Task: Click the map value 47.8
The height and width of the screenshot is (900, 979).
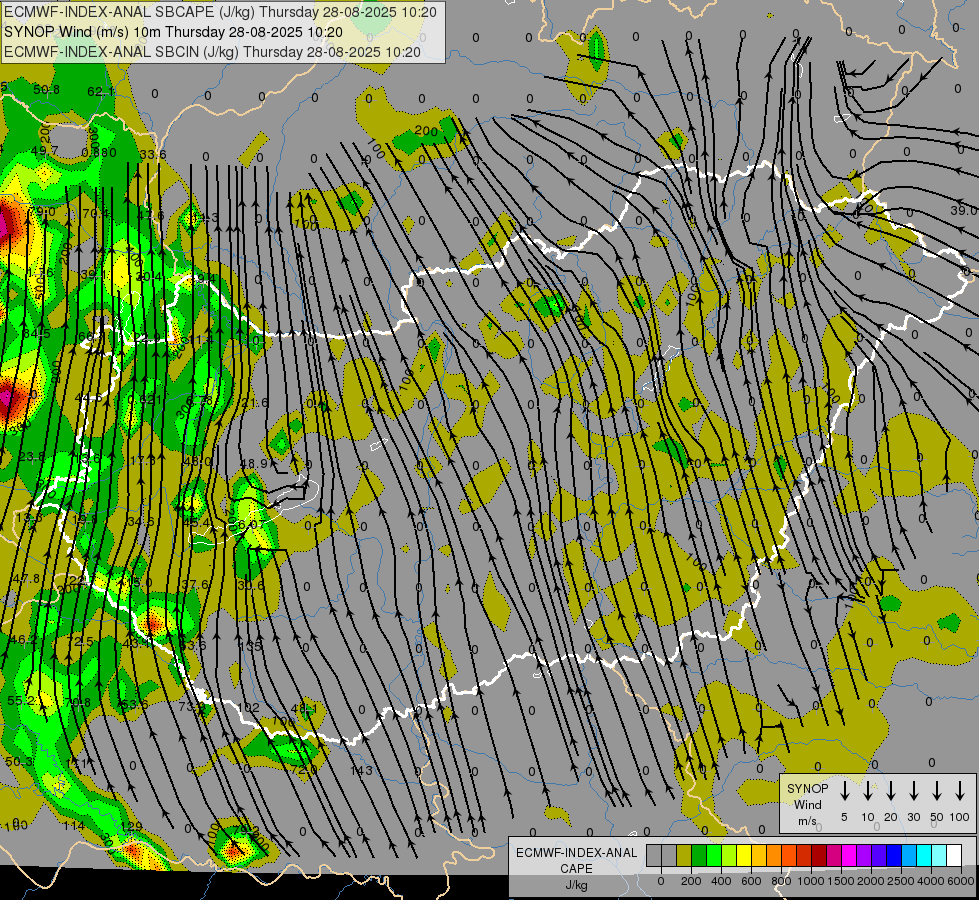Action: tap(26, 579)
